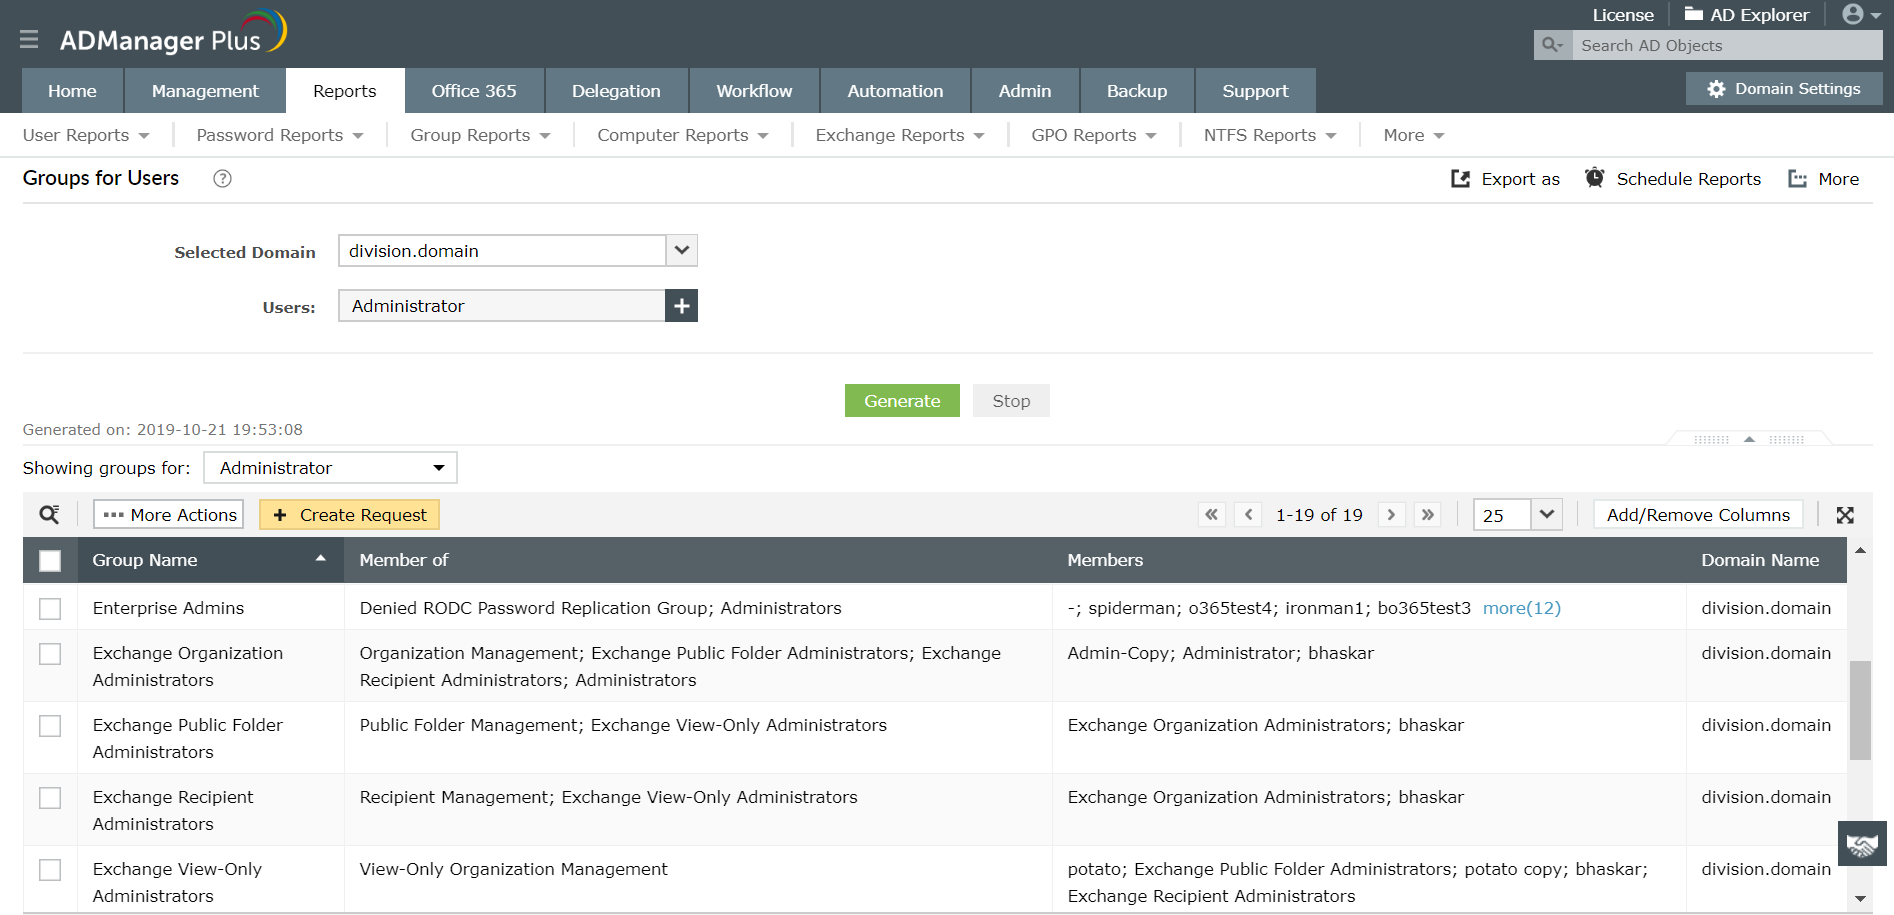Go to the next results page
The width and height of the screenshot is (1894, 915).
(x=1391, y=515)
